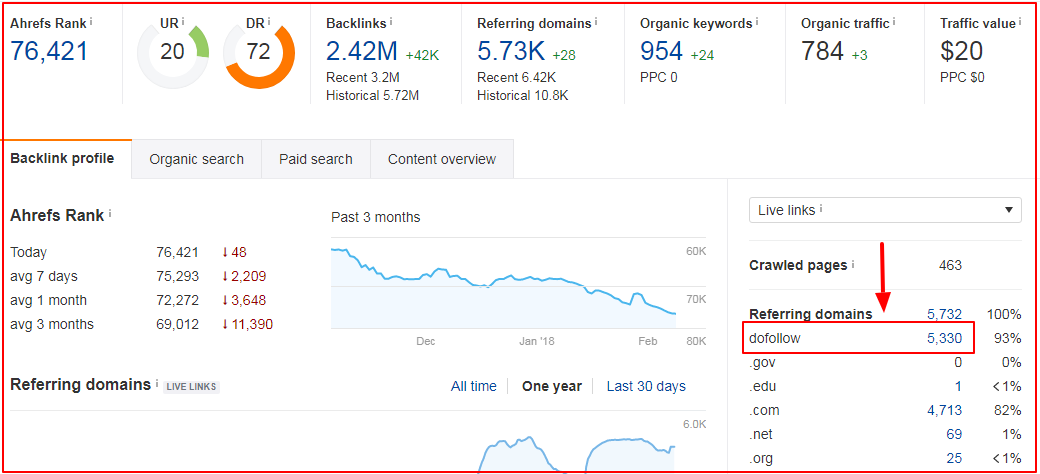Select One year range
Viewport: 1040px width, 474px height.
552,386
